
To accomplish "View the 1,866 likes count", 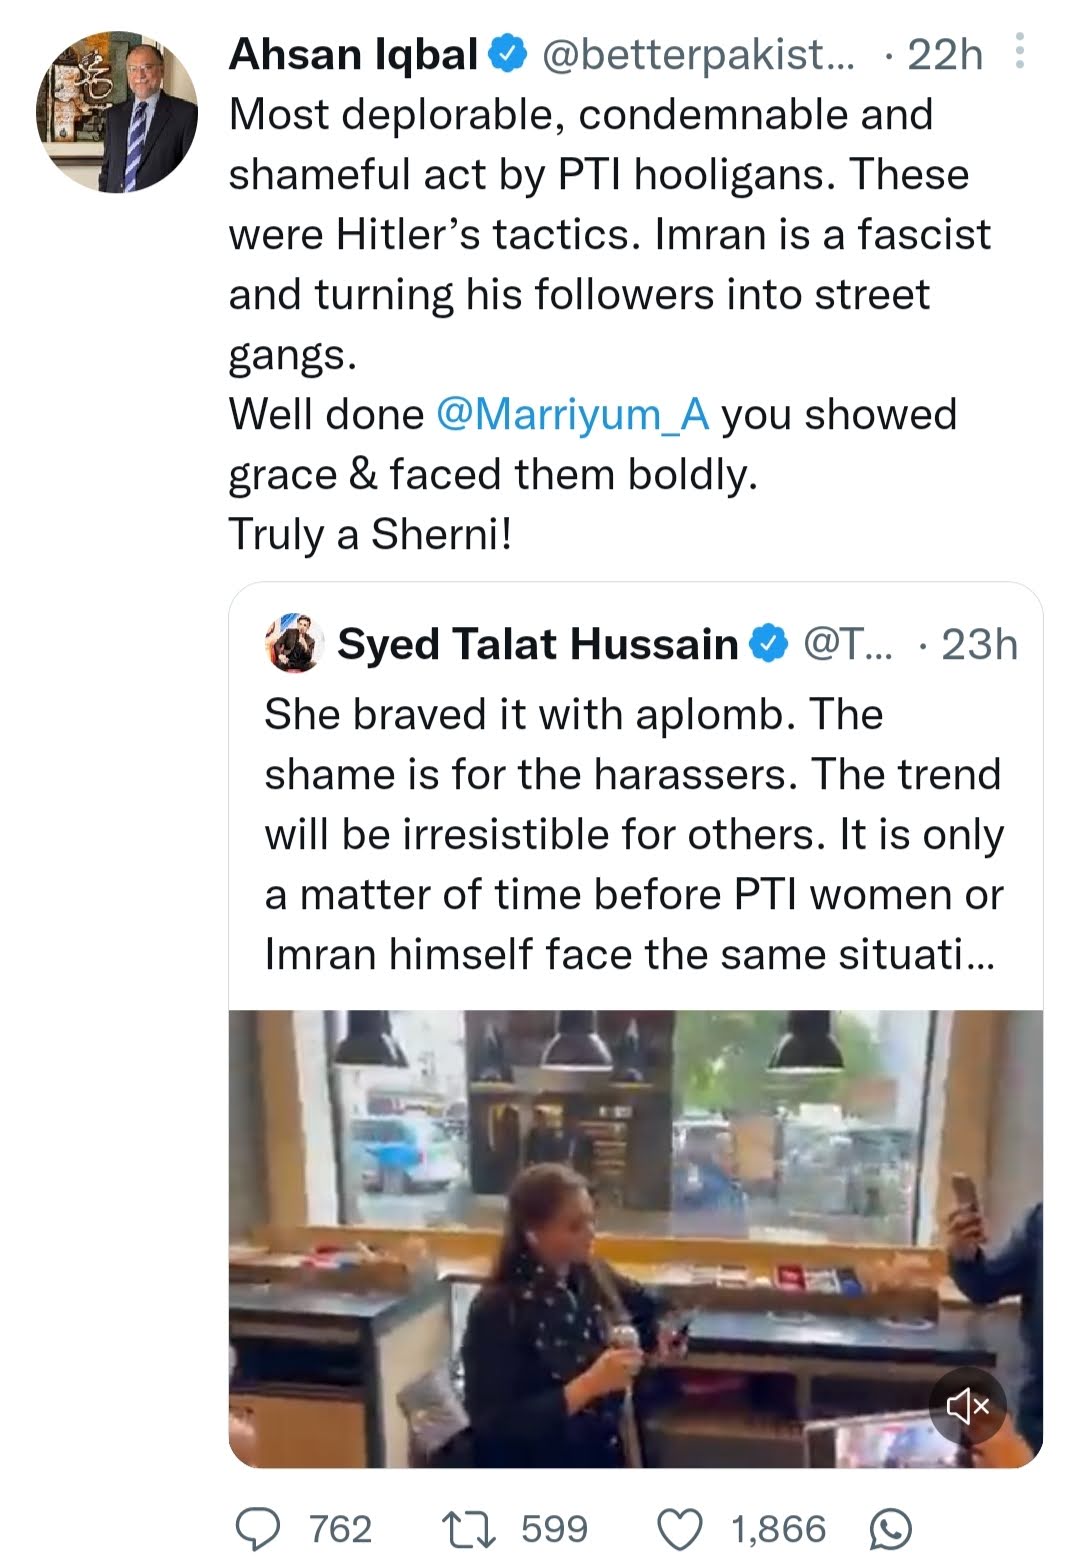I will 778,1528.
